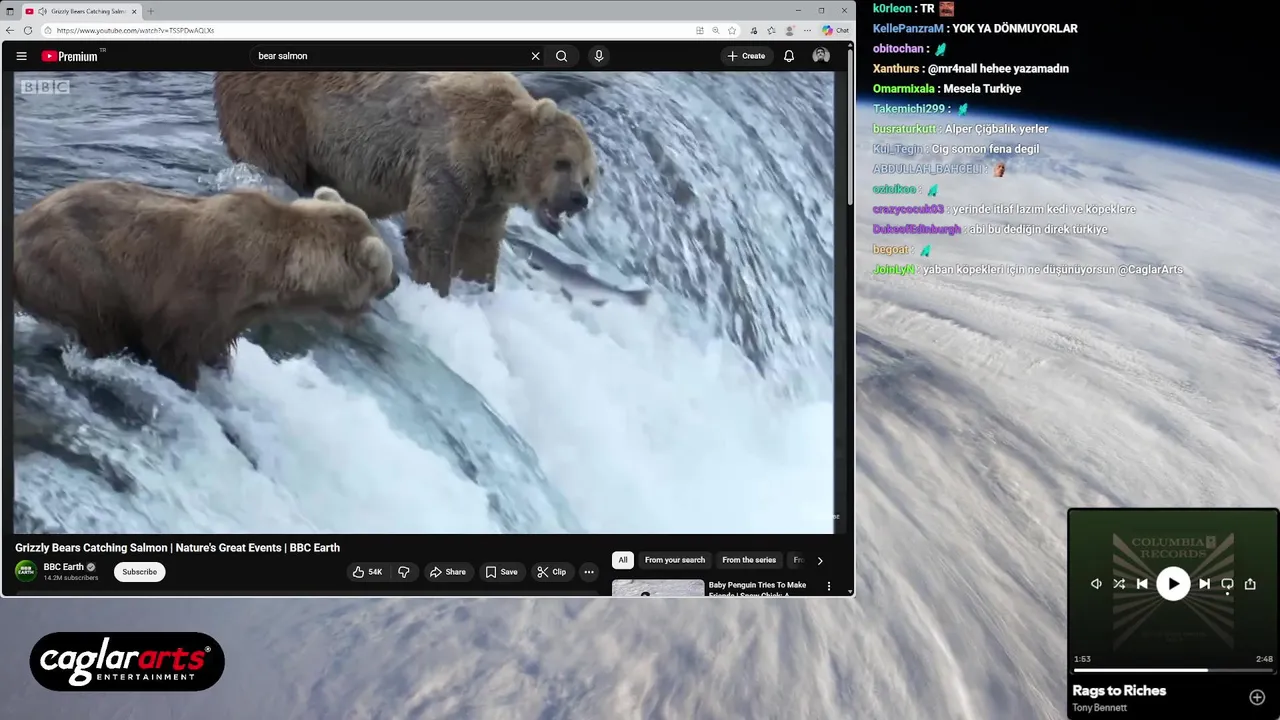Select the 'All' filter chip

tap(623, 560)
